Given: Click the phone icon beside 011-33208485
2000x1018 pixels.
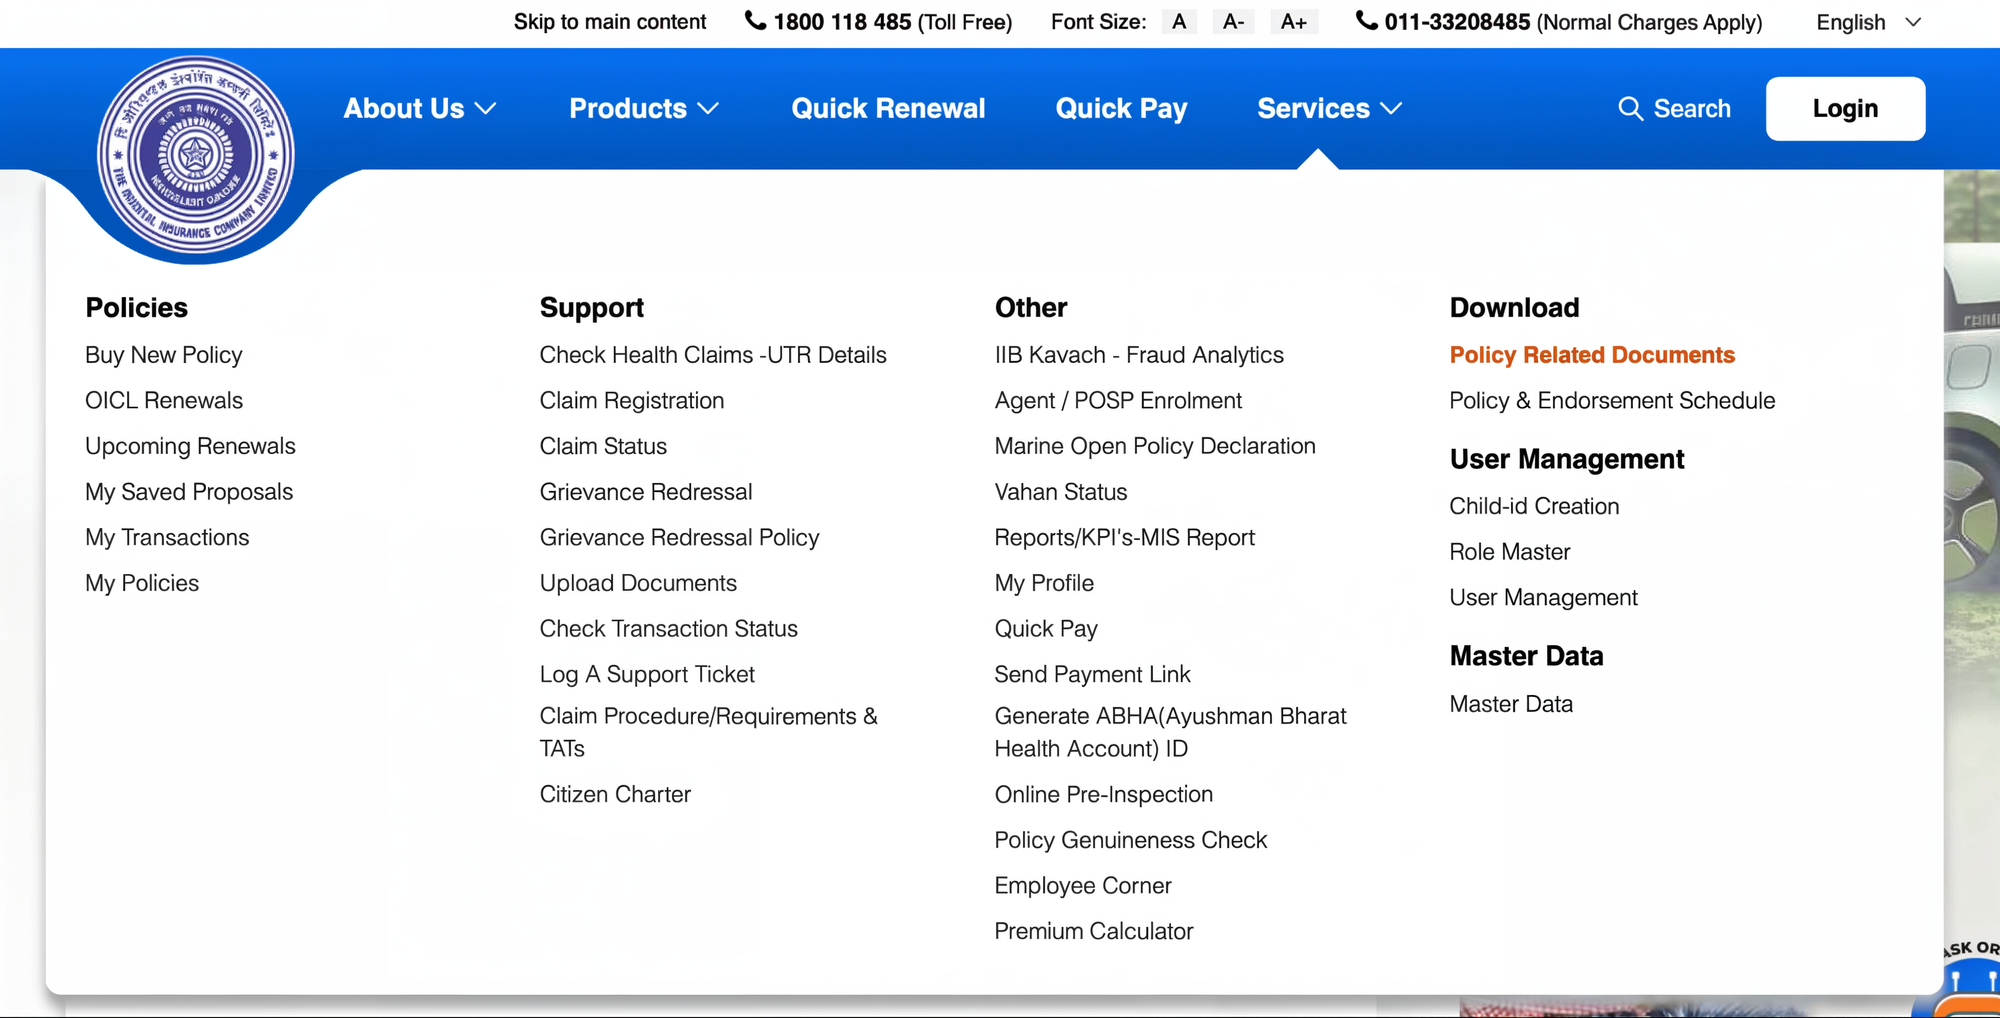Looking at the screenshot, I should pyautogui.click(x=1366, y=21).
